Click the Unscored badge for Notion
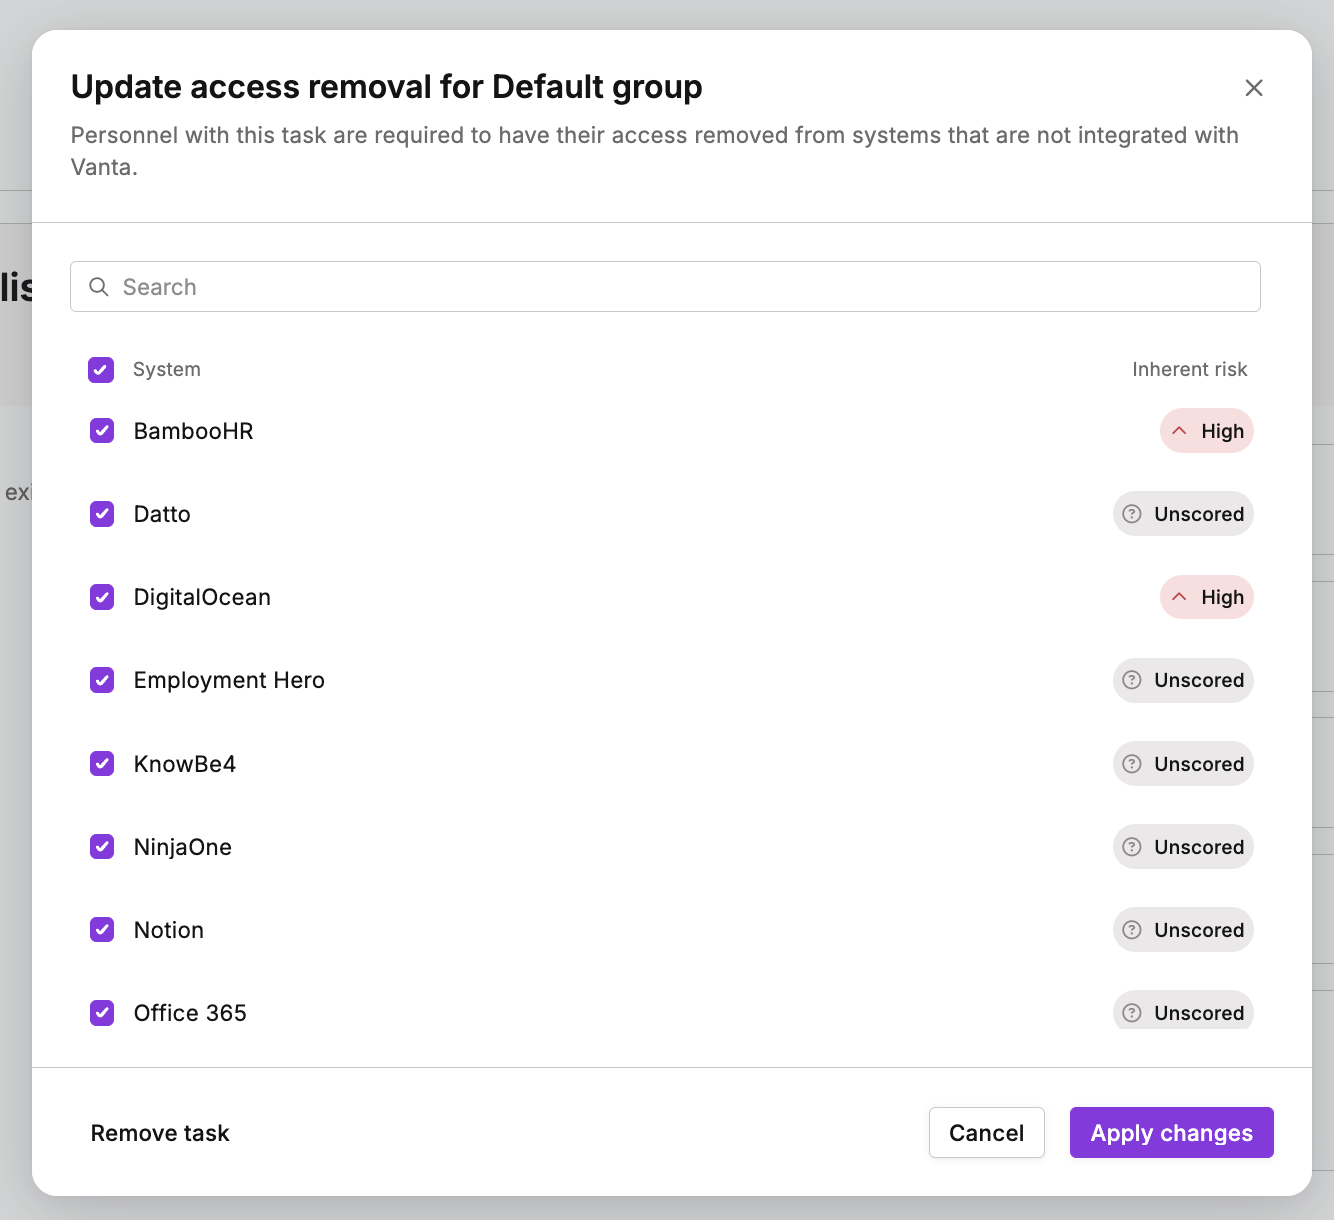The image size is (1334, 1220). (1183, 930)
